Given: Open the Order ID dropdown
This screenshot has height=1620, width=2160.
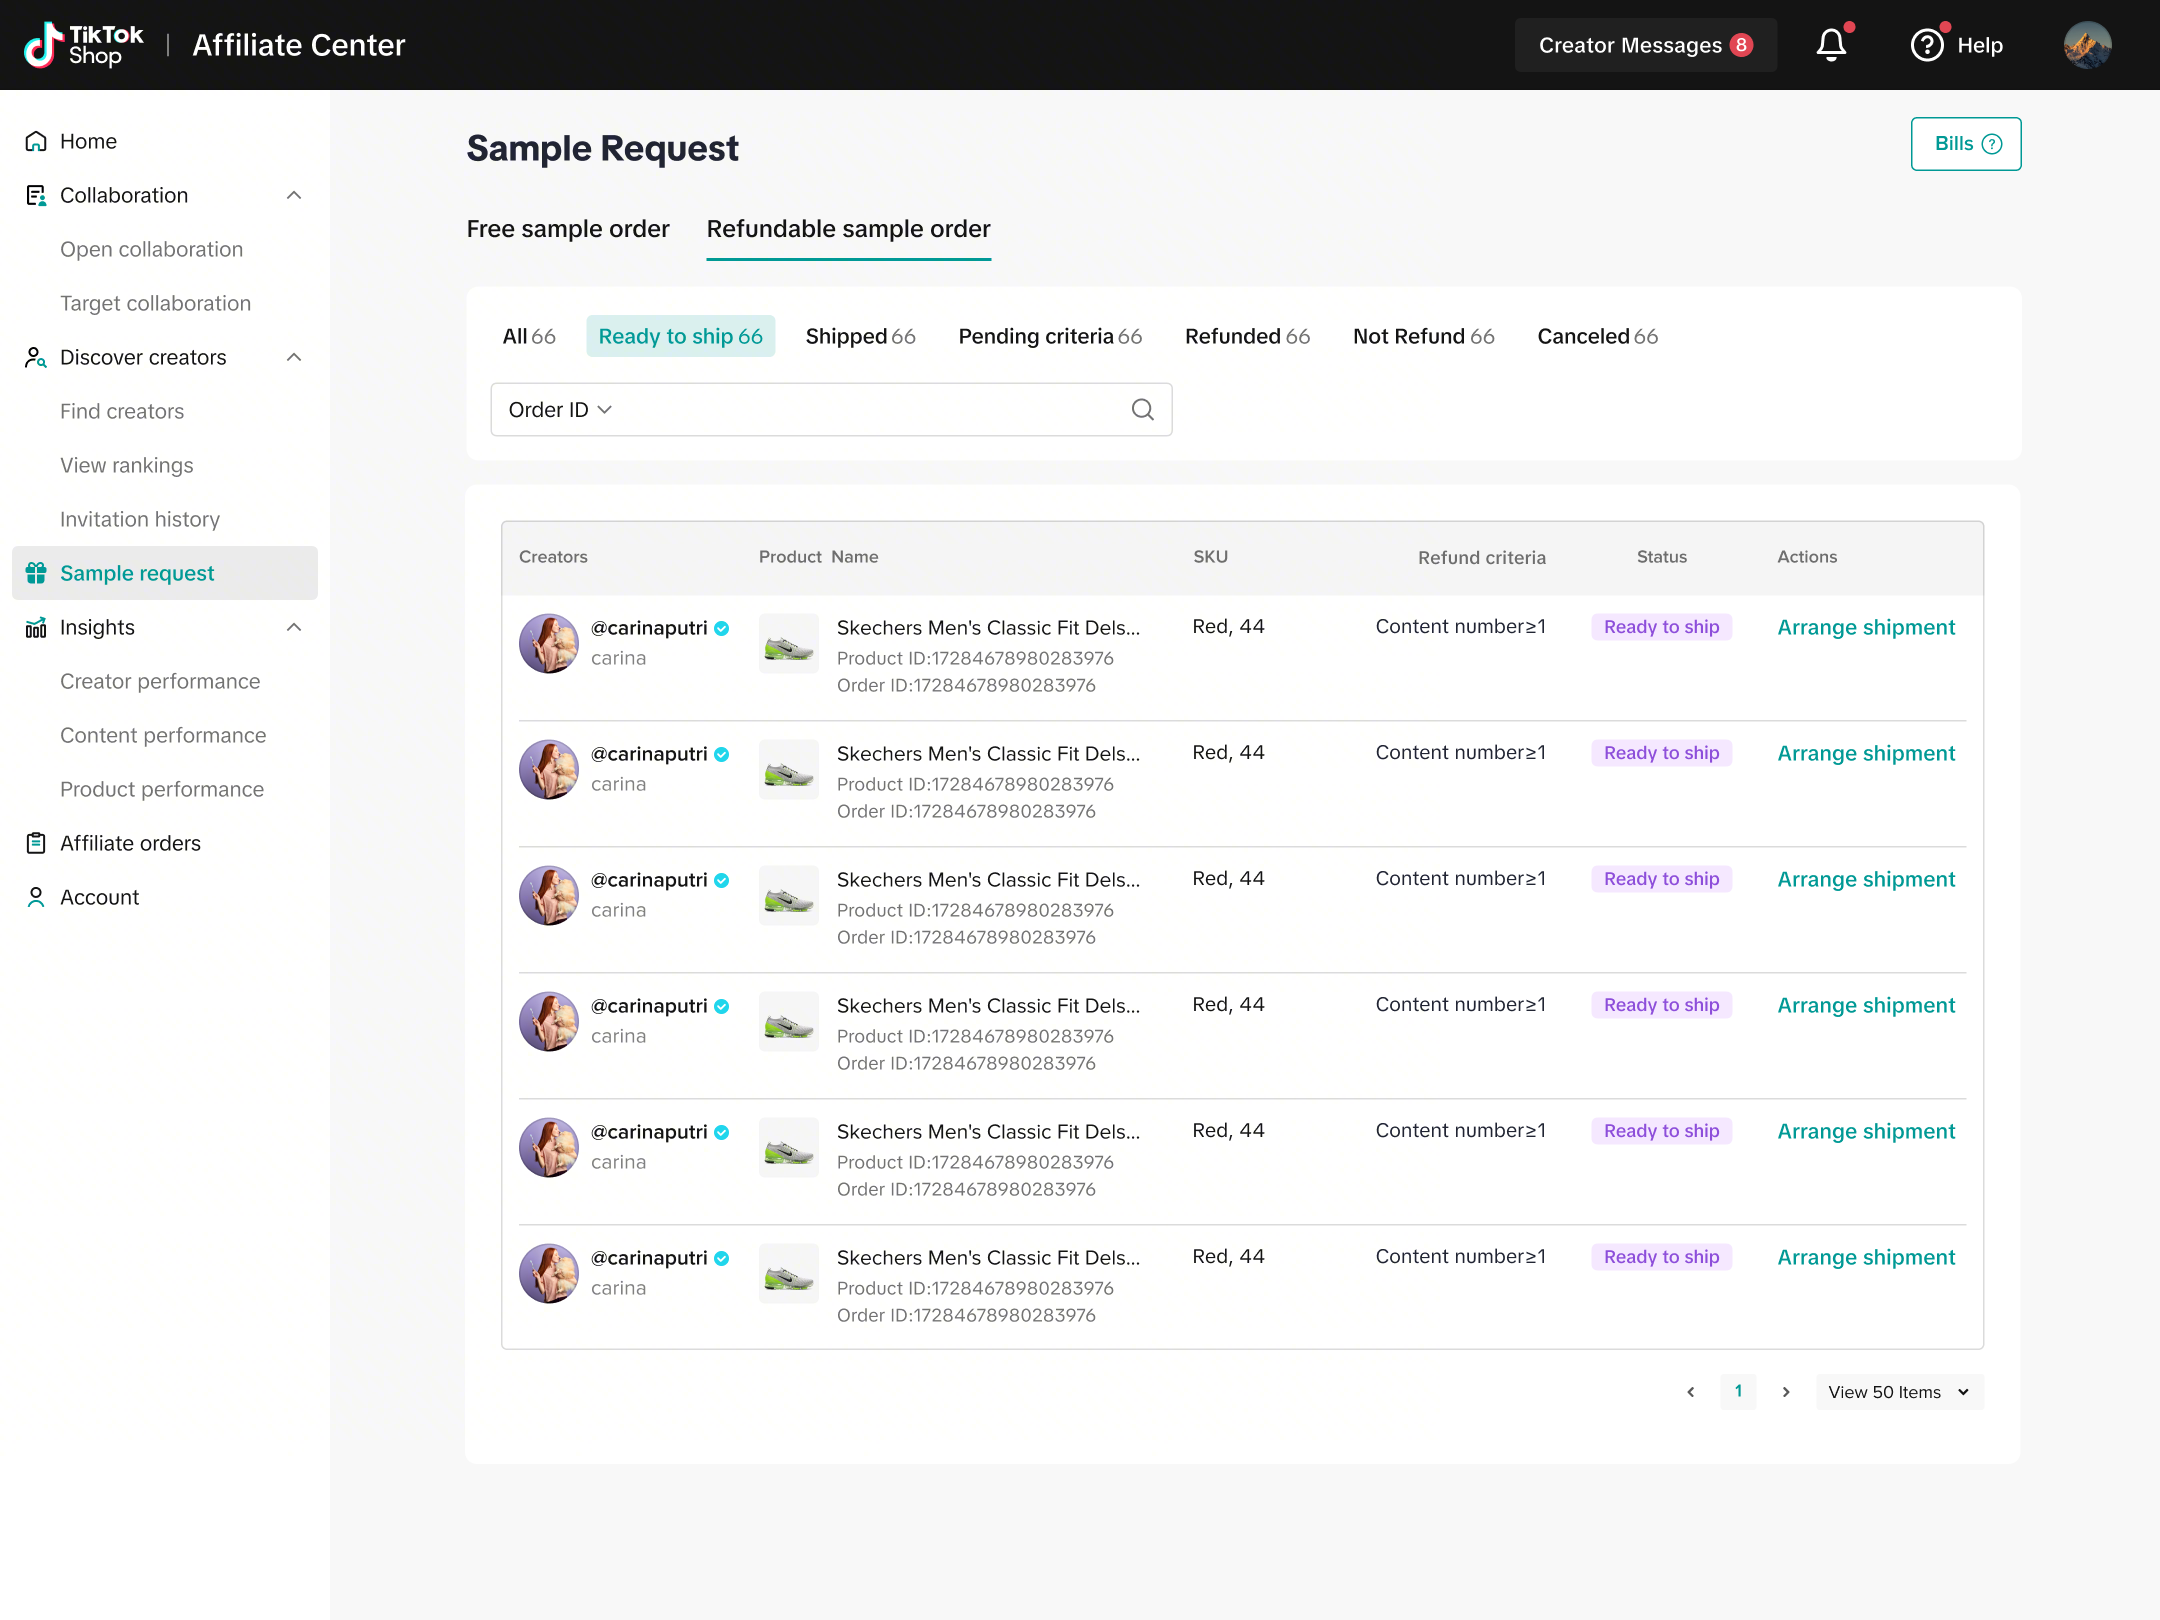Looking at the screenshot, I should (560, 410).
